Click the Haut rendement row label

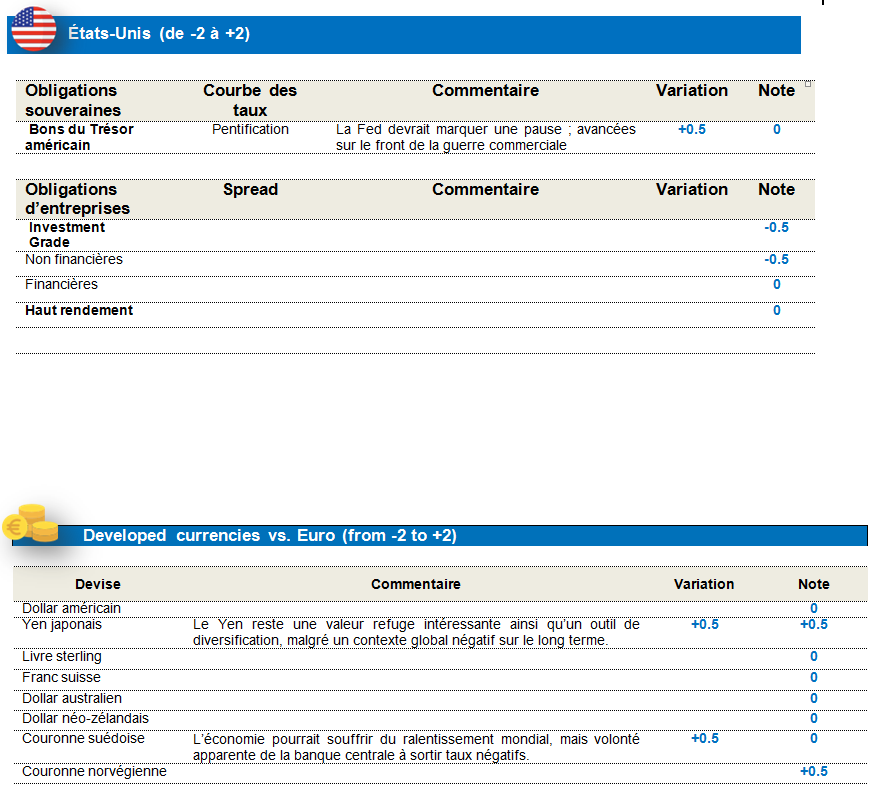pos(79,311)
